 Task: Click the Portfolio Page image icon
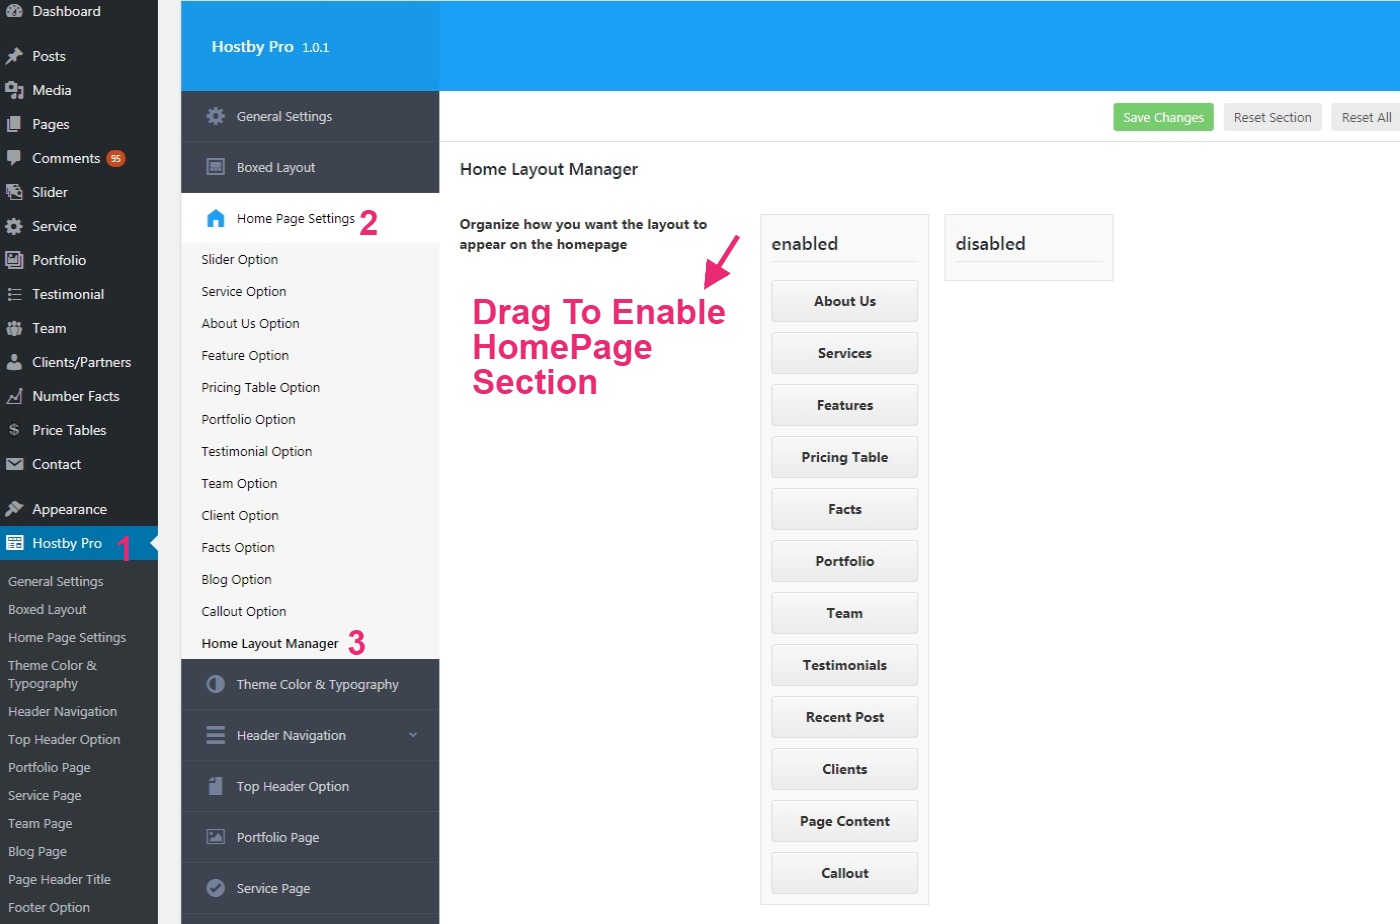click(215, 837)
